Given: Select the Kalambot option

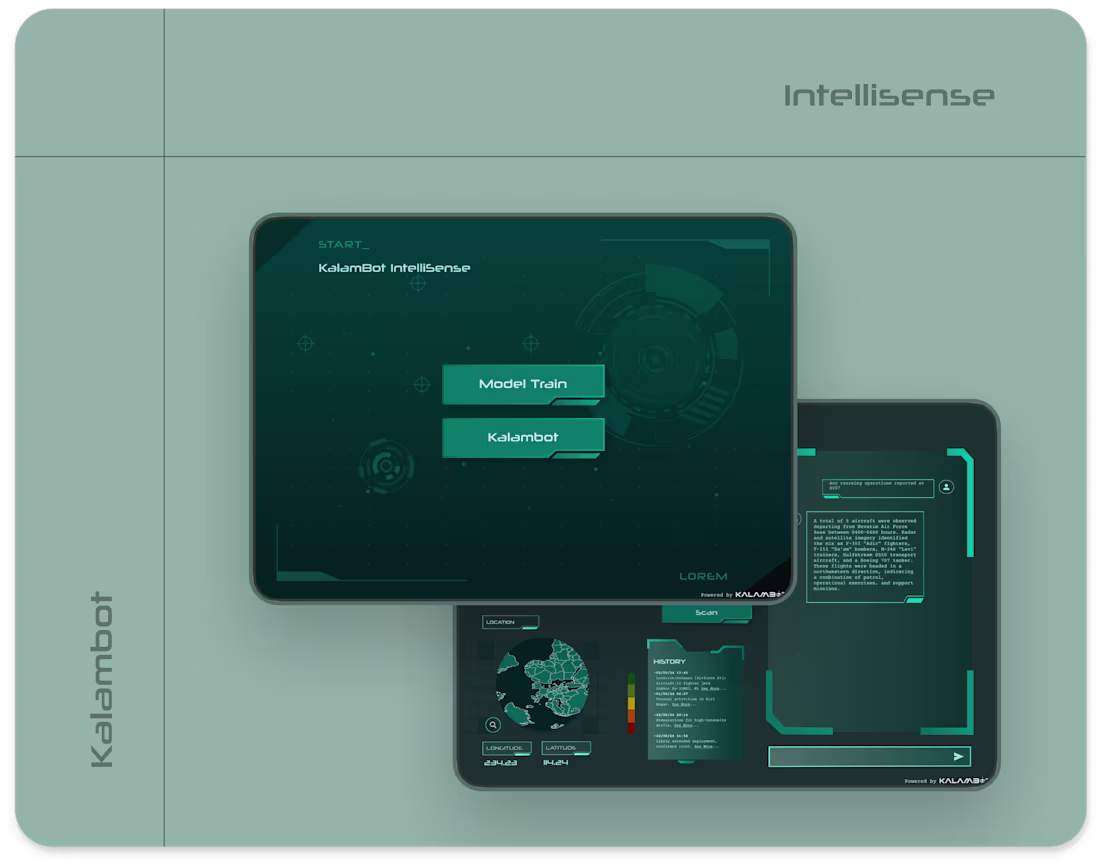Looking at the screenshot, I should pos(523,437).
